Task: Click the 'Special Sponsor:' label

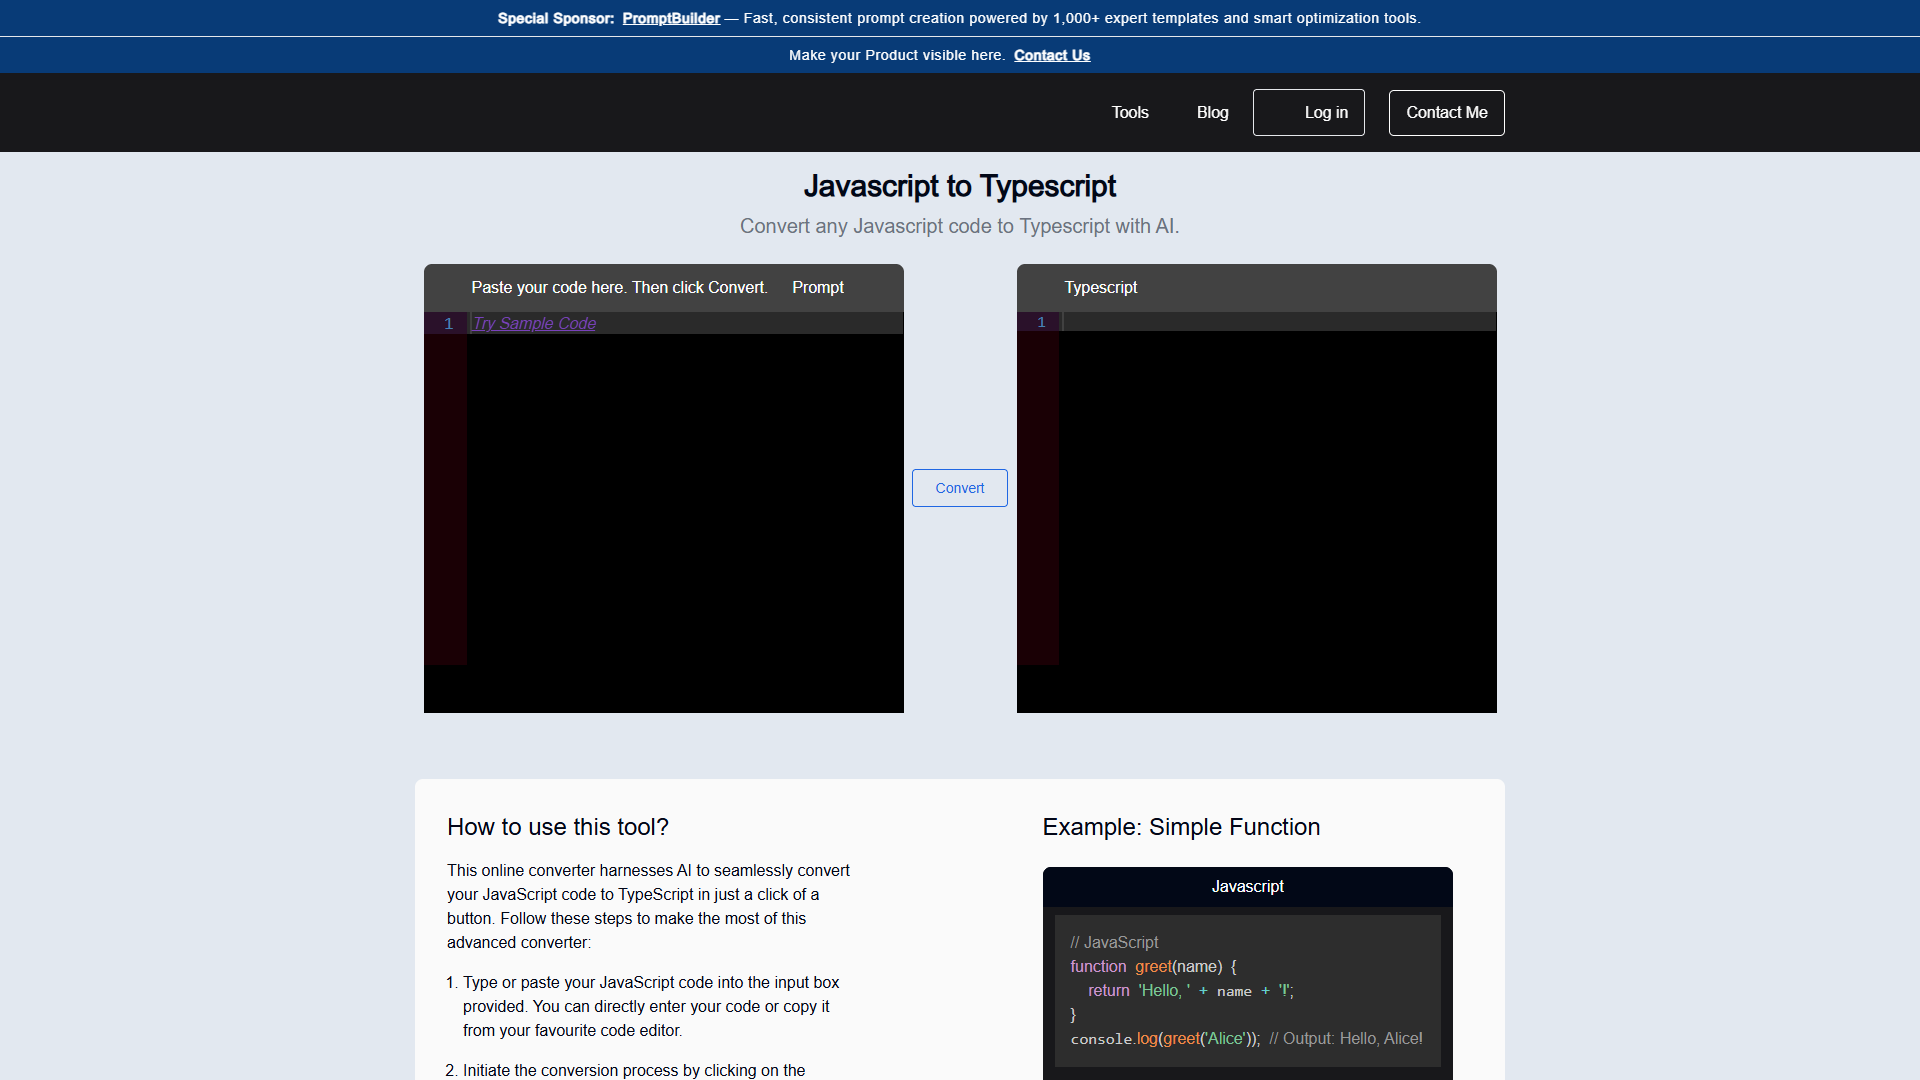Action: pos(555,18)
